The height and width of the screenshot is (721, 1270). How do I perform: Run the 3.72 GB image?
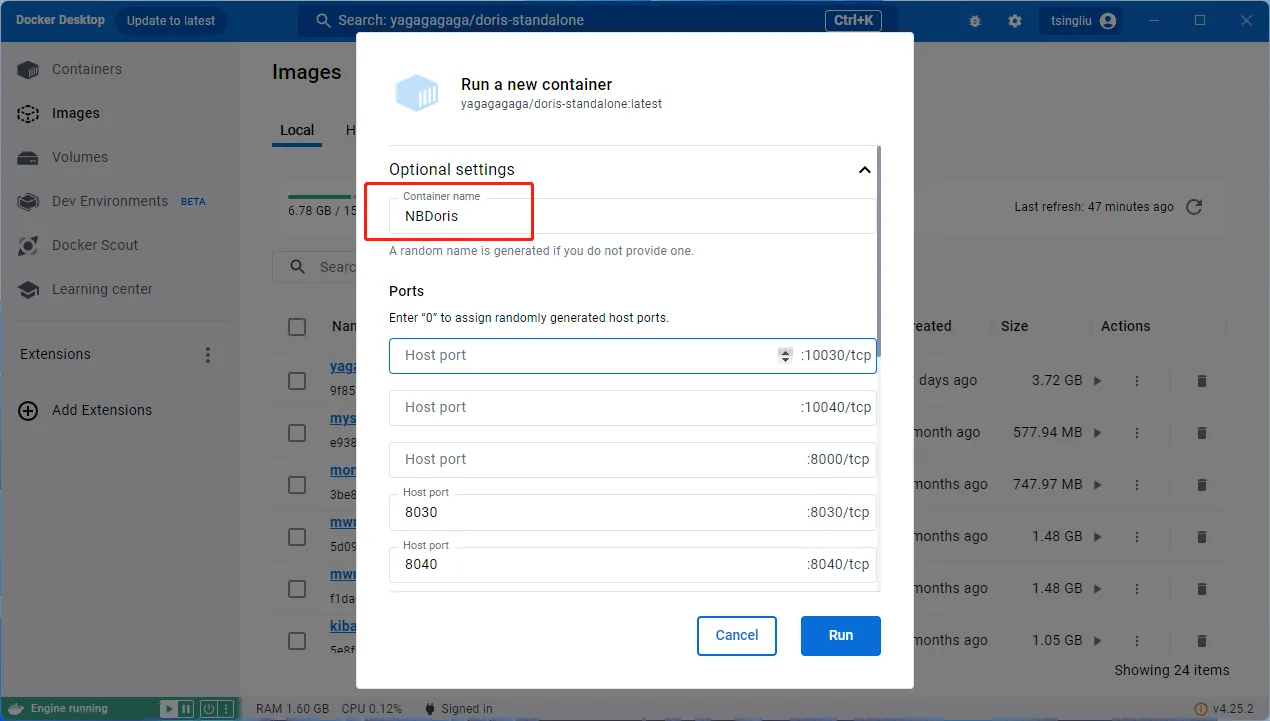(x=1097, y=381)
